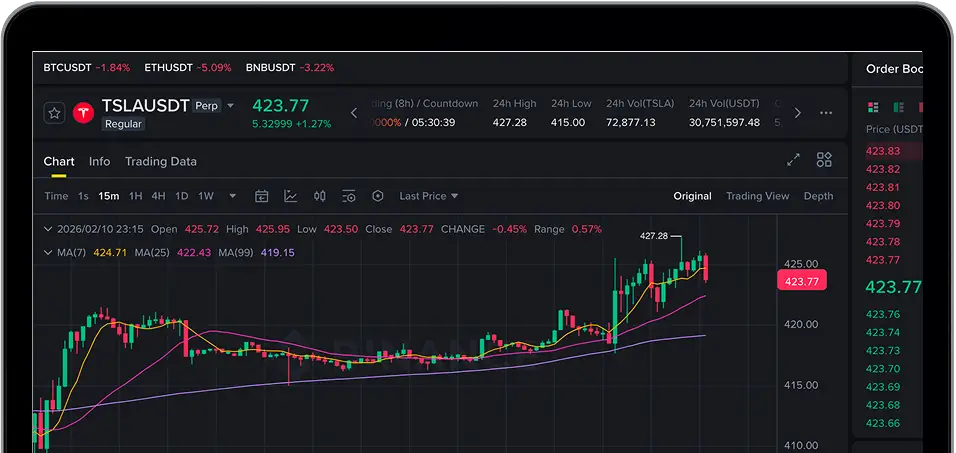Switch to Trading View chart

tap(757, 196)
